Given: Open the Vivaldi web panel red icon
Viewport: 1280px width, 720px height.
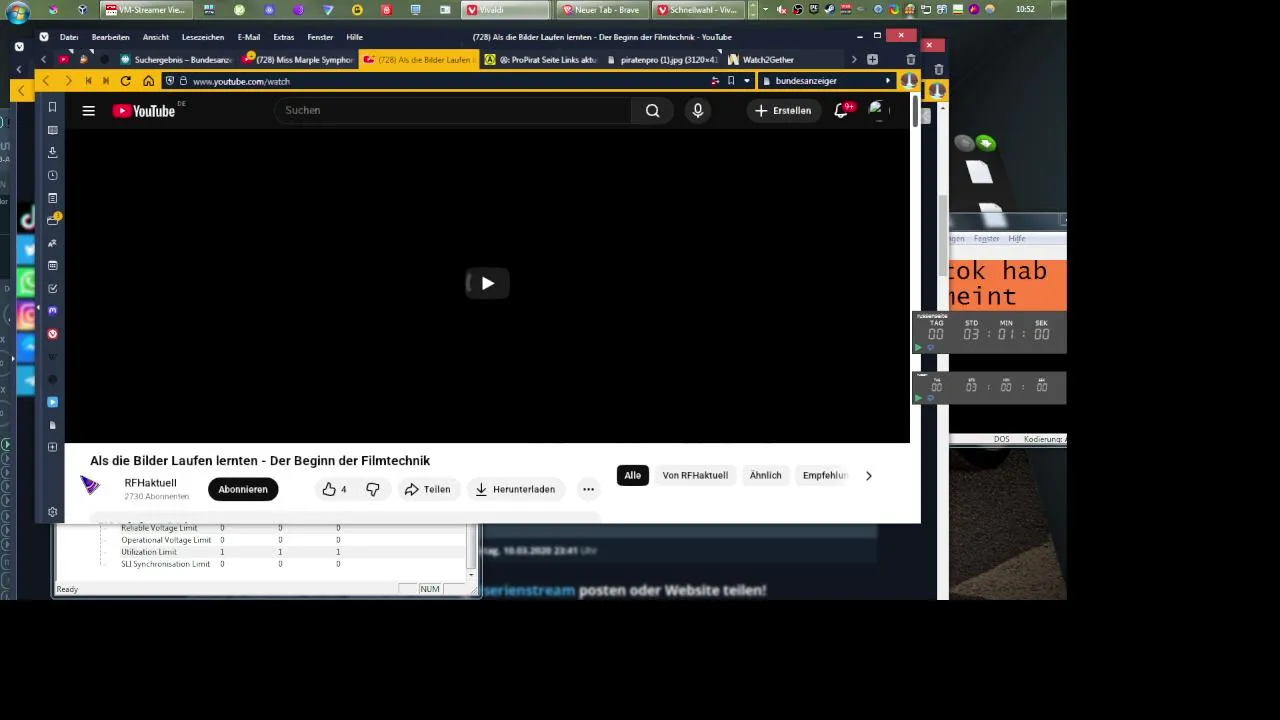Looking at the screenshot, I should coord(53,334).
